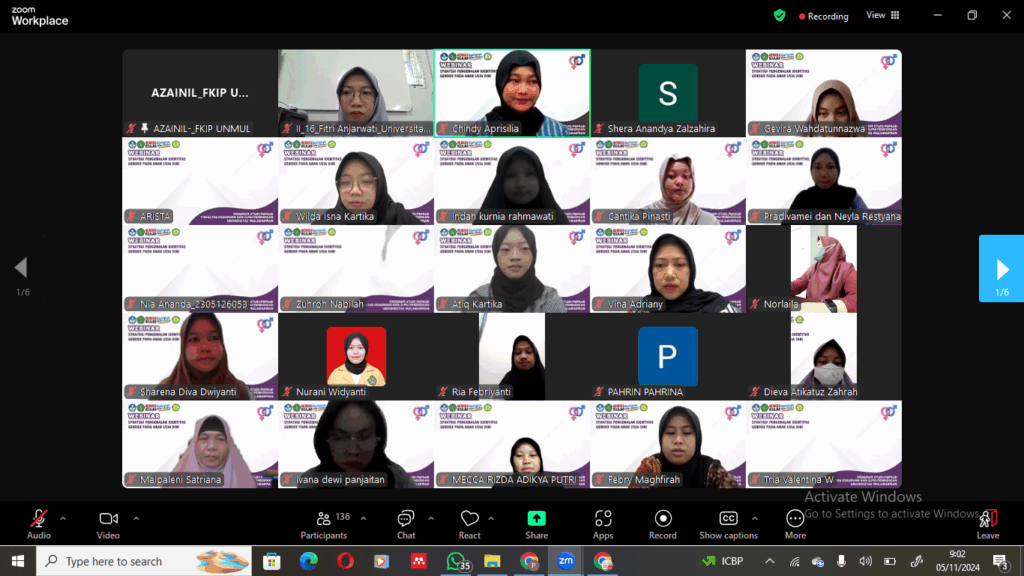Open the Participants panel

324,524
